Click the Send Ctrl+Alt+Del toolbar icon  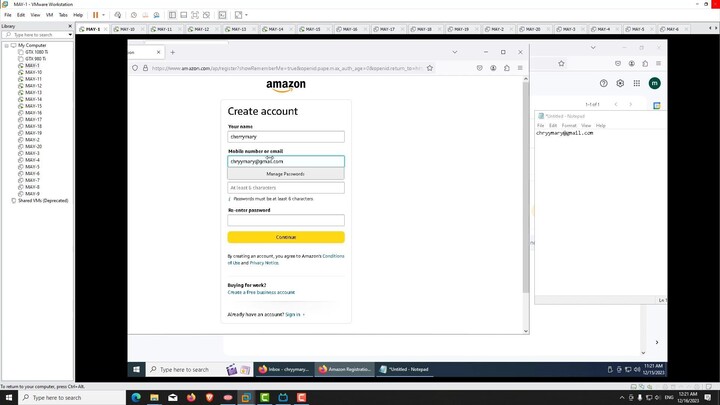pos(118,15)
